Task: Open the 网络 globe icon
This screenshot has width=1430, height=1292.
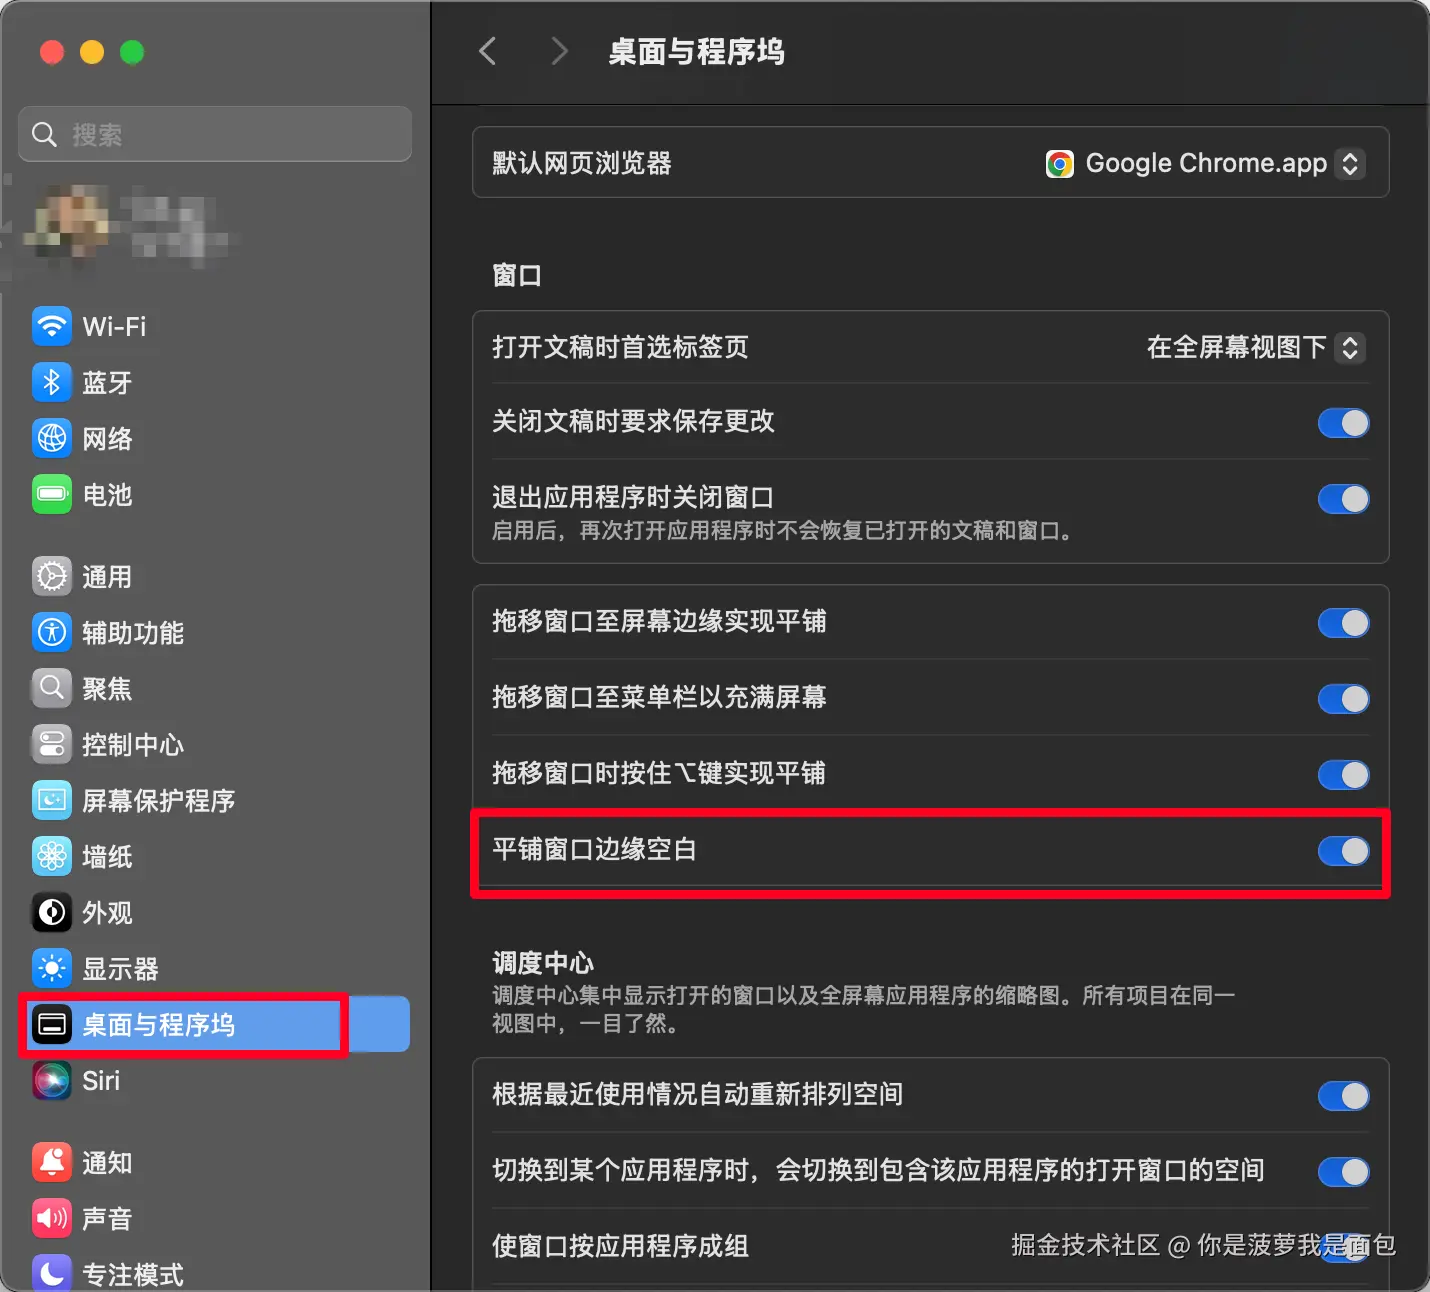Action: click(x=52, y=438)
